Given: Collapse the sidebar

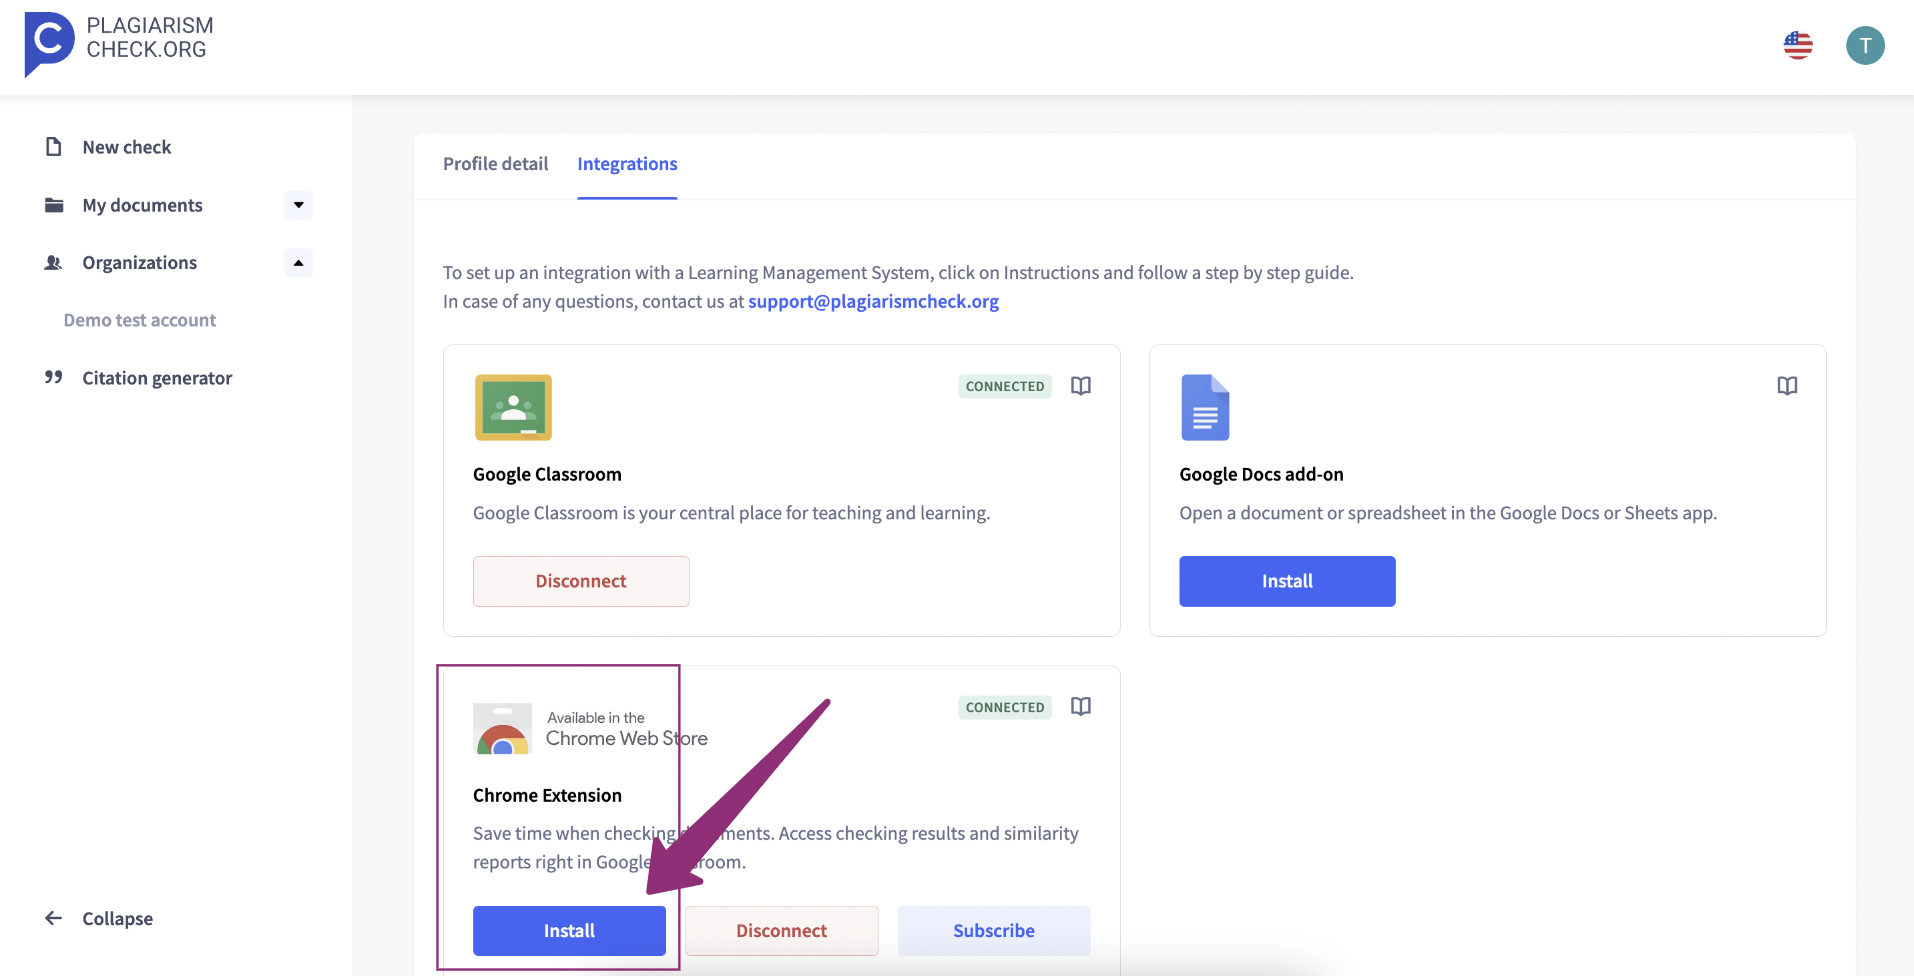Looking at the screenshot, I should click(x=117, y=918).
